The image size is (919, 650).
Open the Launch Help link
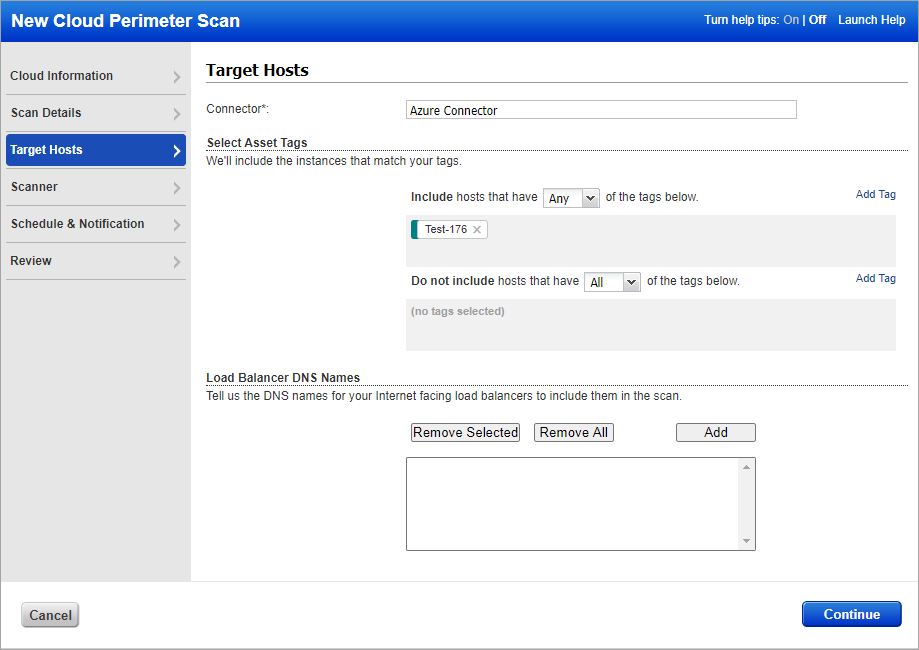(x=872, y=20)
